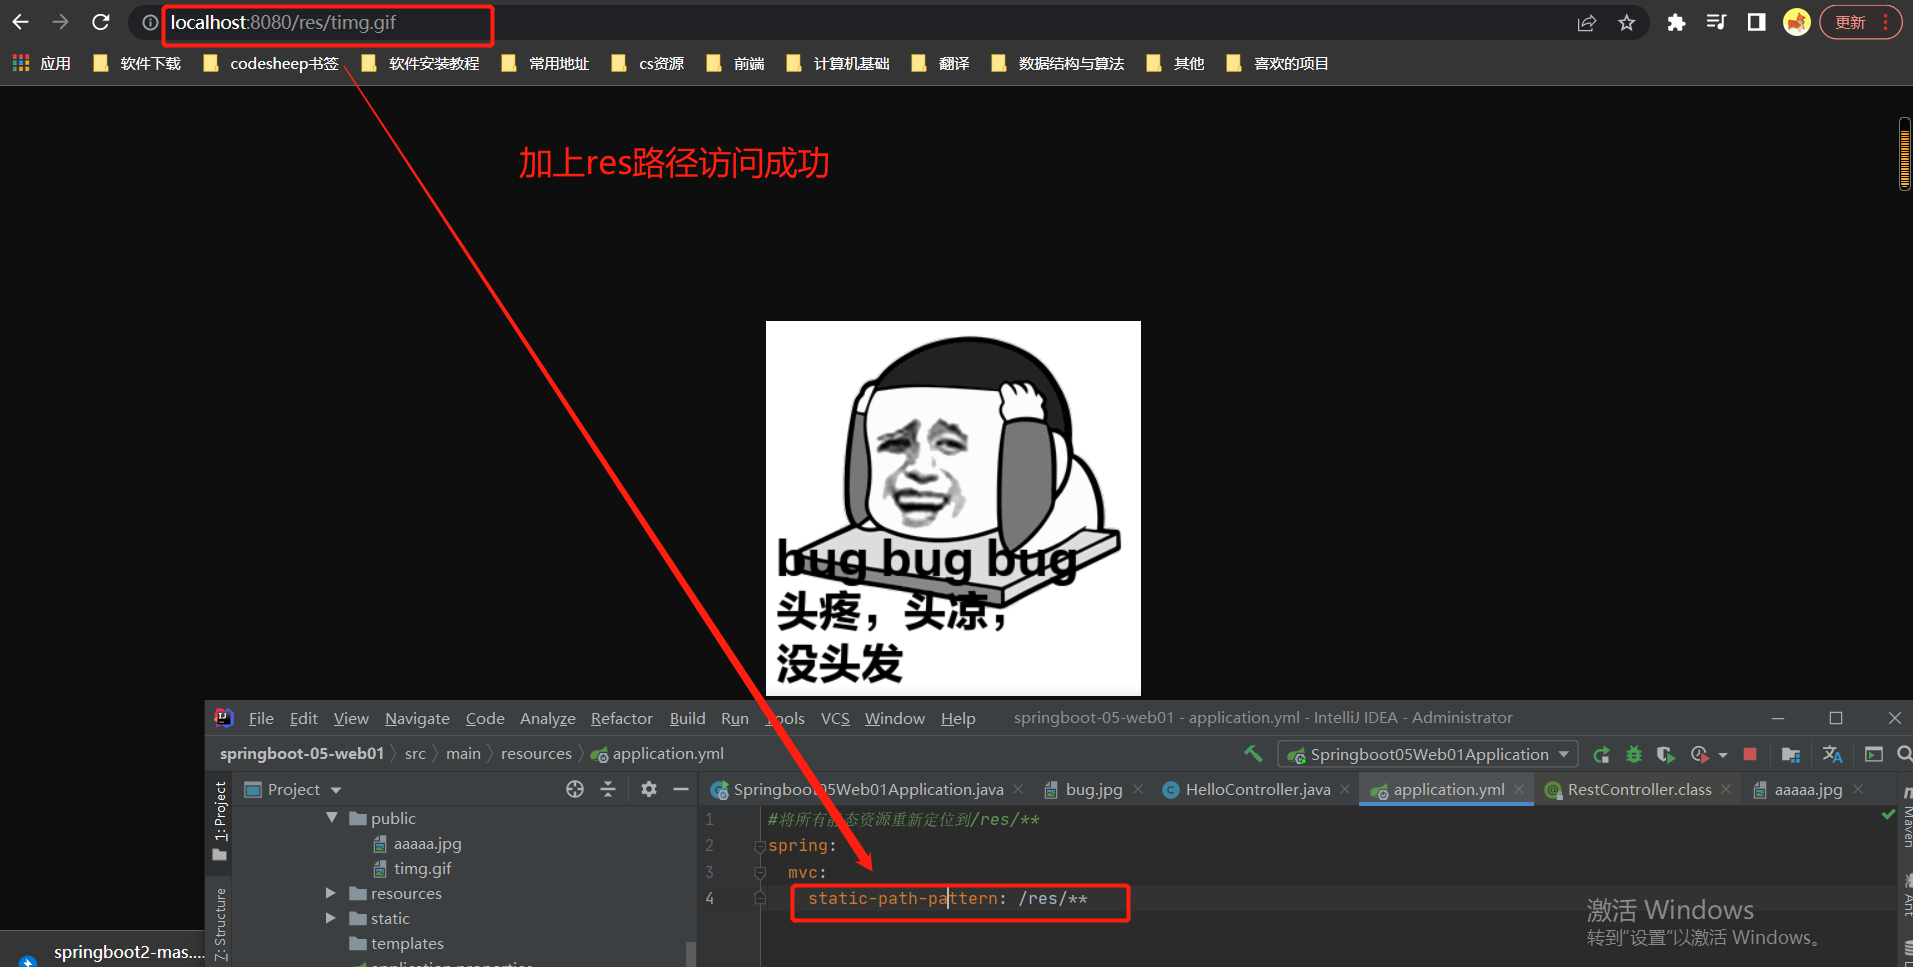This screenshot has height=967, width=1913.
Task: Open the 常用地址 bookmark folder
Action: [x=545, y=63]
